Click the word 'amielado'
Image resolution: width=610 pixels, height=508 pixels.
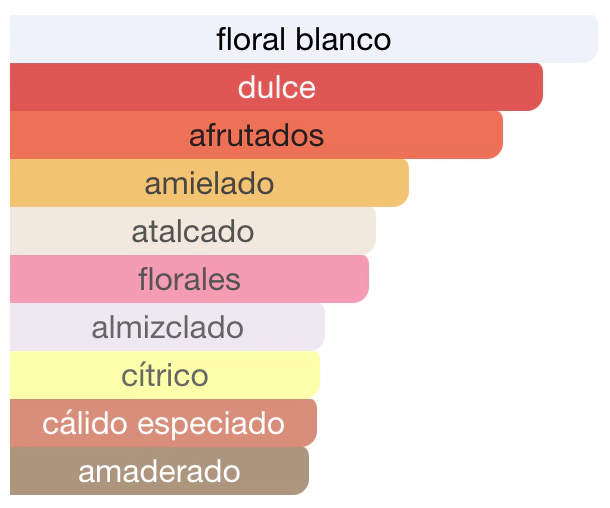pyautogui.click(x=209, y=183)
